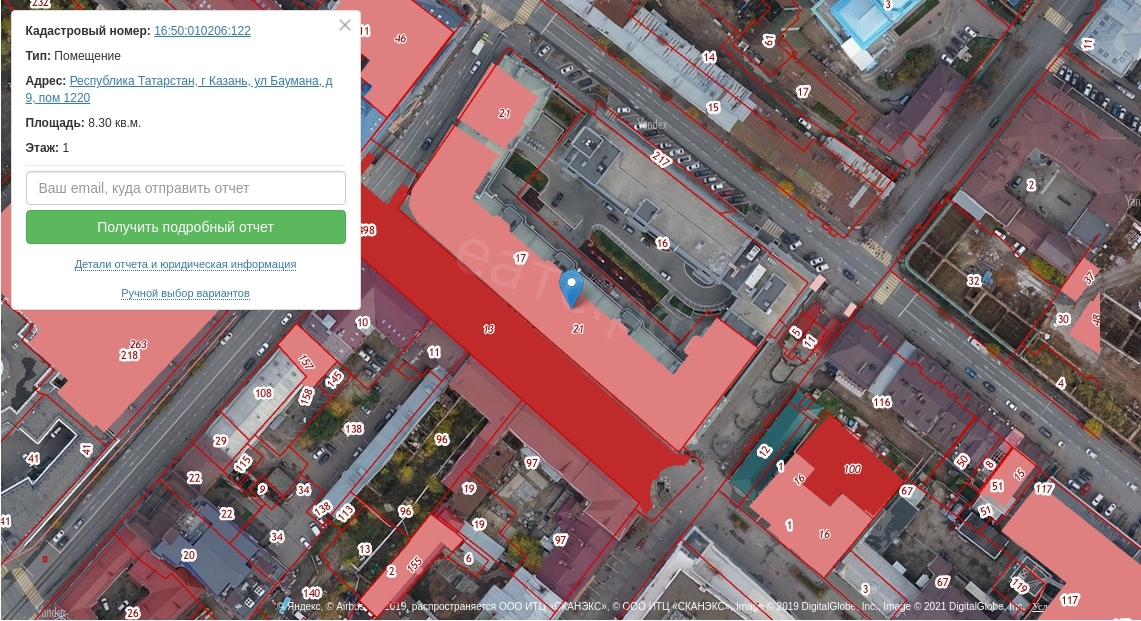This screenshot has width=1141, height=621.
Task: Click the blue map location pin
Action: (x=571, y=287)
